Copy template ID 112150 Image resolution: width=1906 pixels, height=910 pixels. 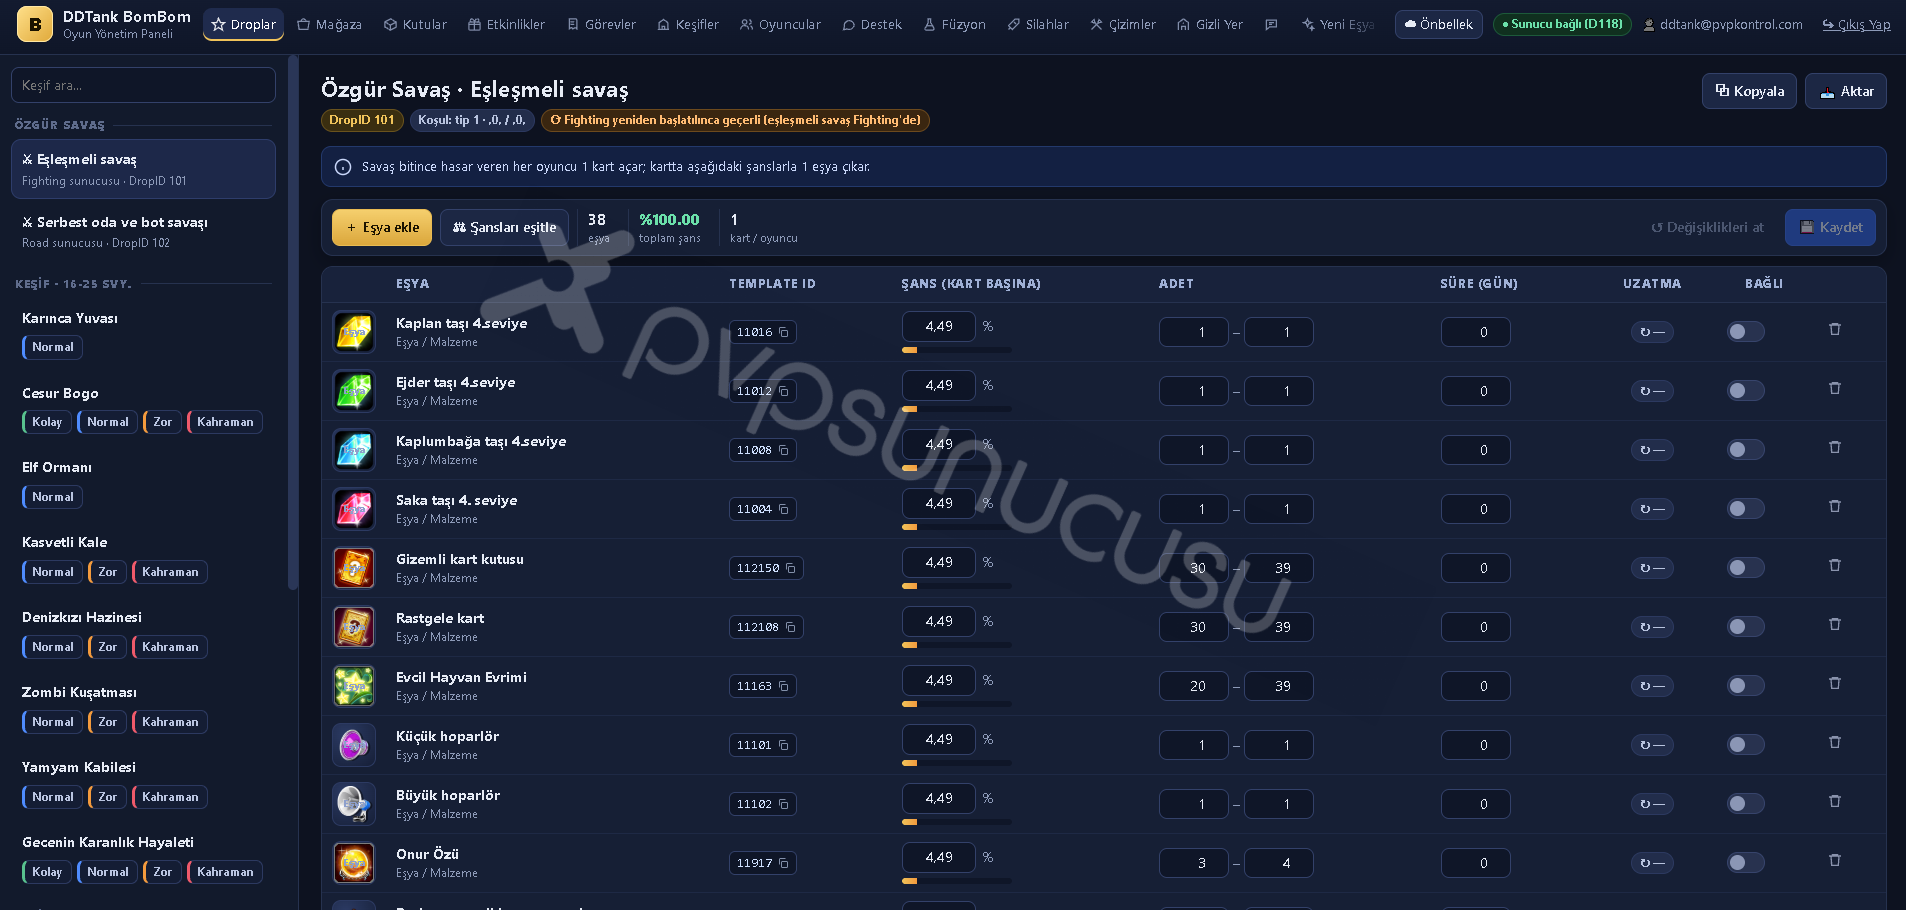[791, 569]
